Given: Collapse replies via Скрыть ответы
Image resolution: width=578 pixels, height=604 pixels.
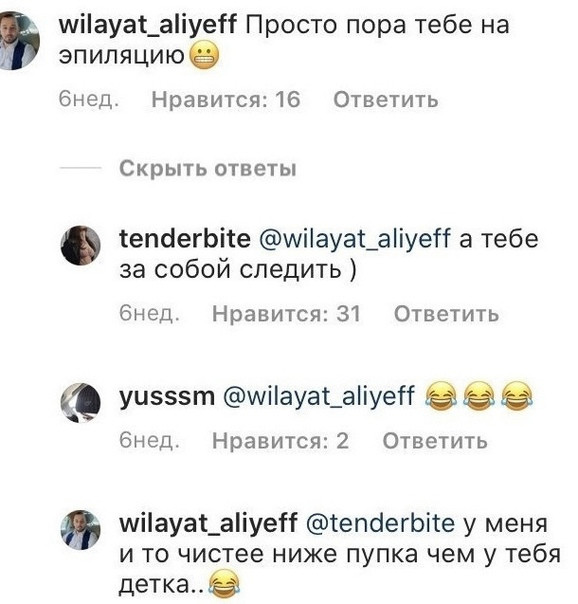Looking at the screenshot, I should [x=208, y=169].
